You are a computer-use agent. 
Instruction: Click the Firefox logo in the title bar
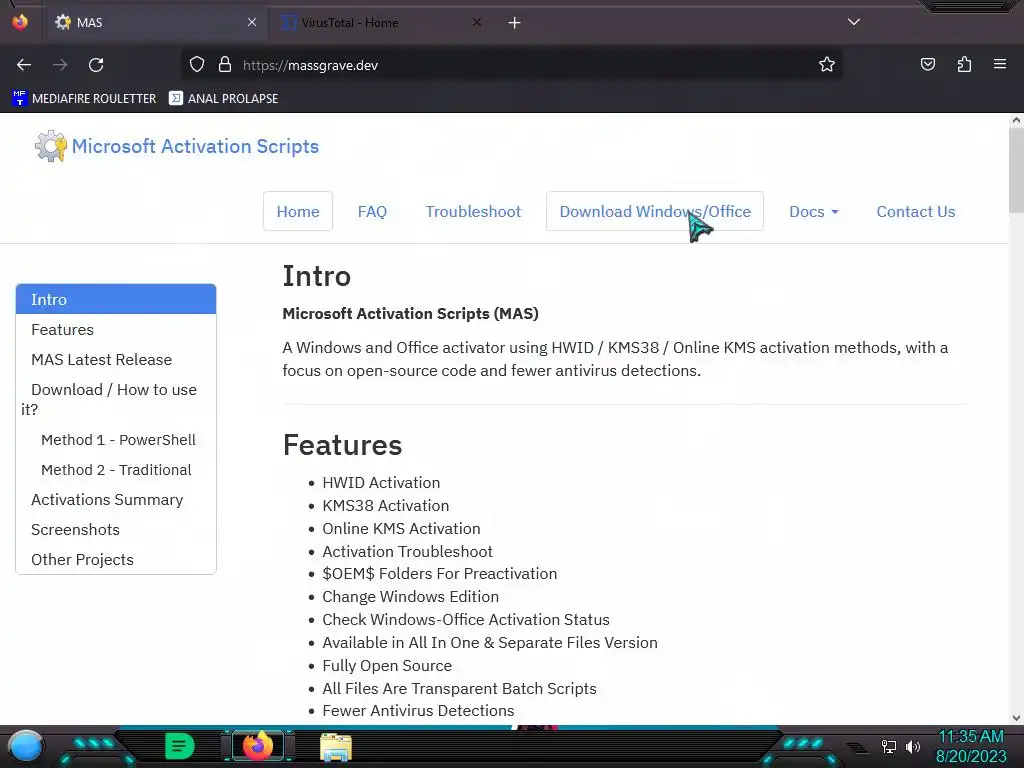(20, 22)
